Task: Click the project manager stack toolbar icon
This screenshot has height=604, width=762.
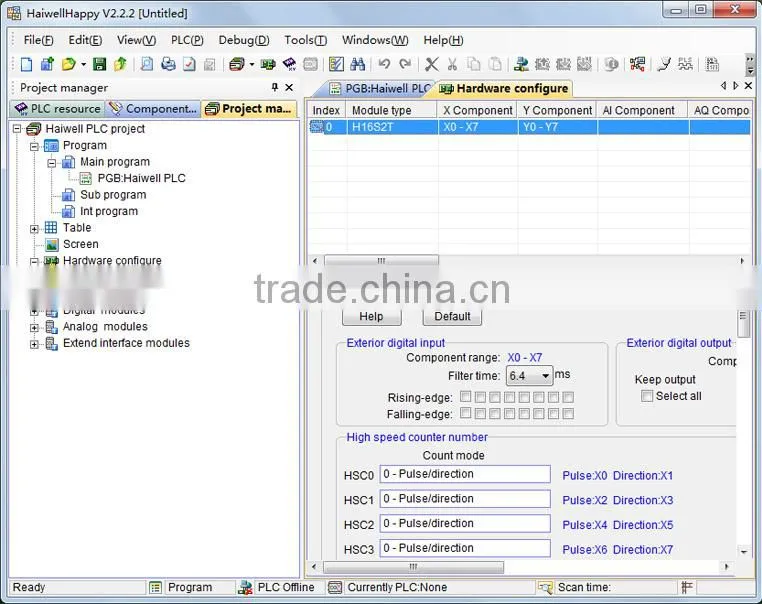Action: (x=237, y=64)
